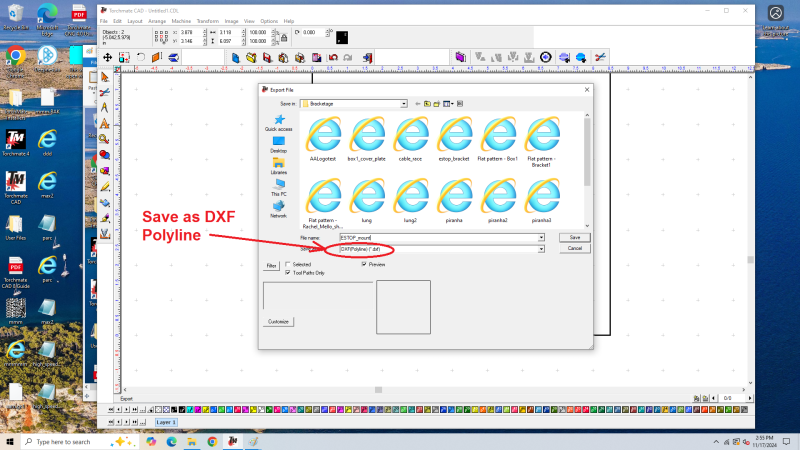
Task: Open Network location in dialog sidebar
Action: point(279,210)
